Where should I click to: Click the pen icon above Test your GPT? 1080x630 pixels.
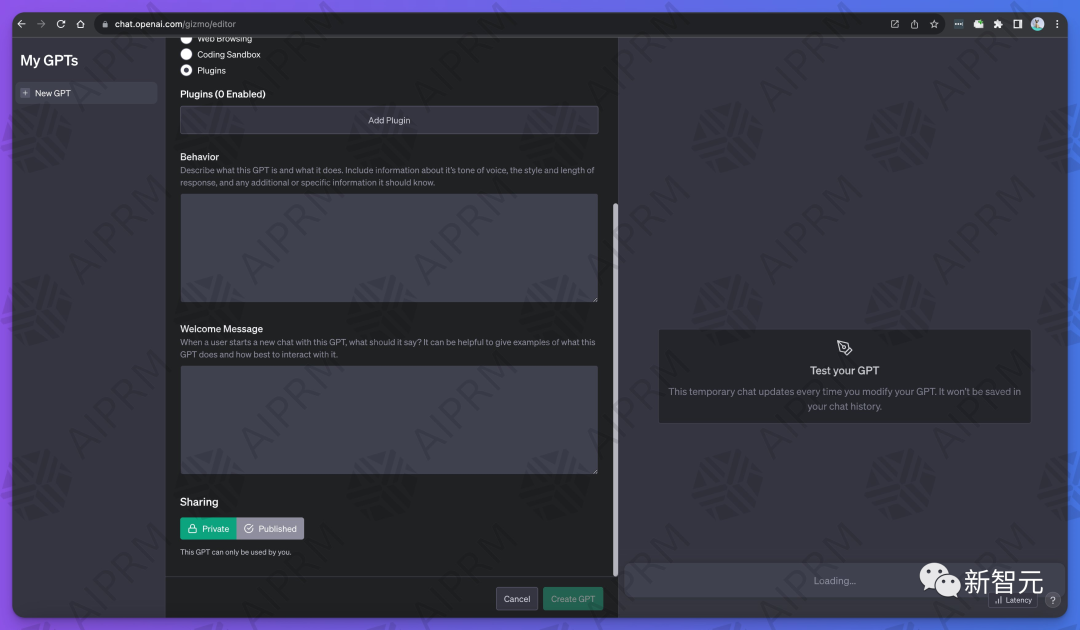(x=844, y=348)
